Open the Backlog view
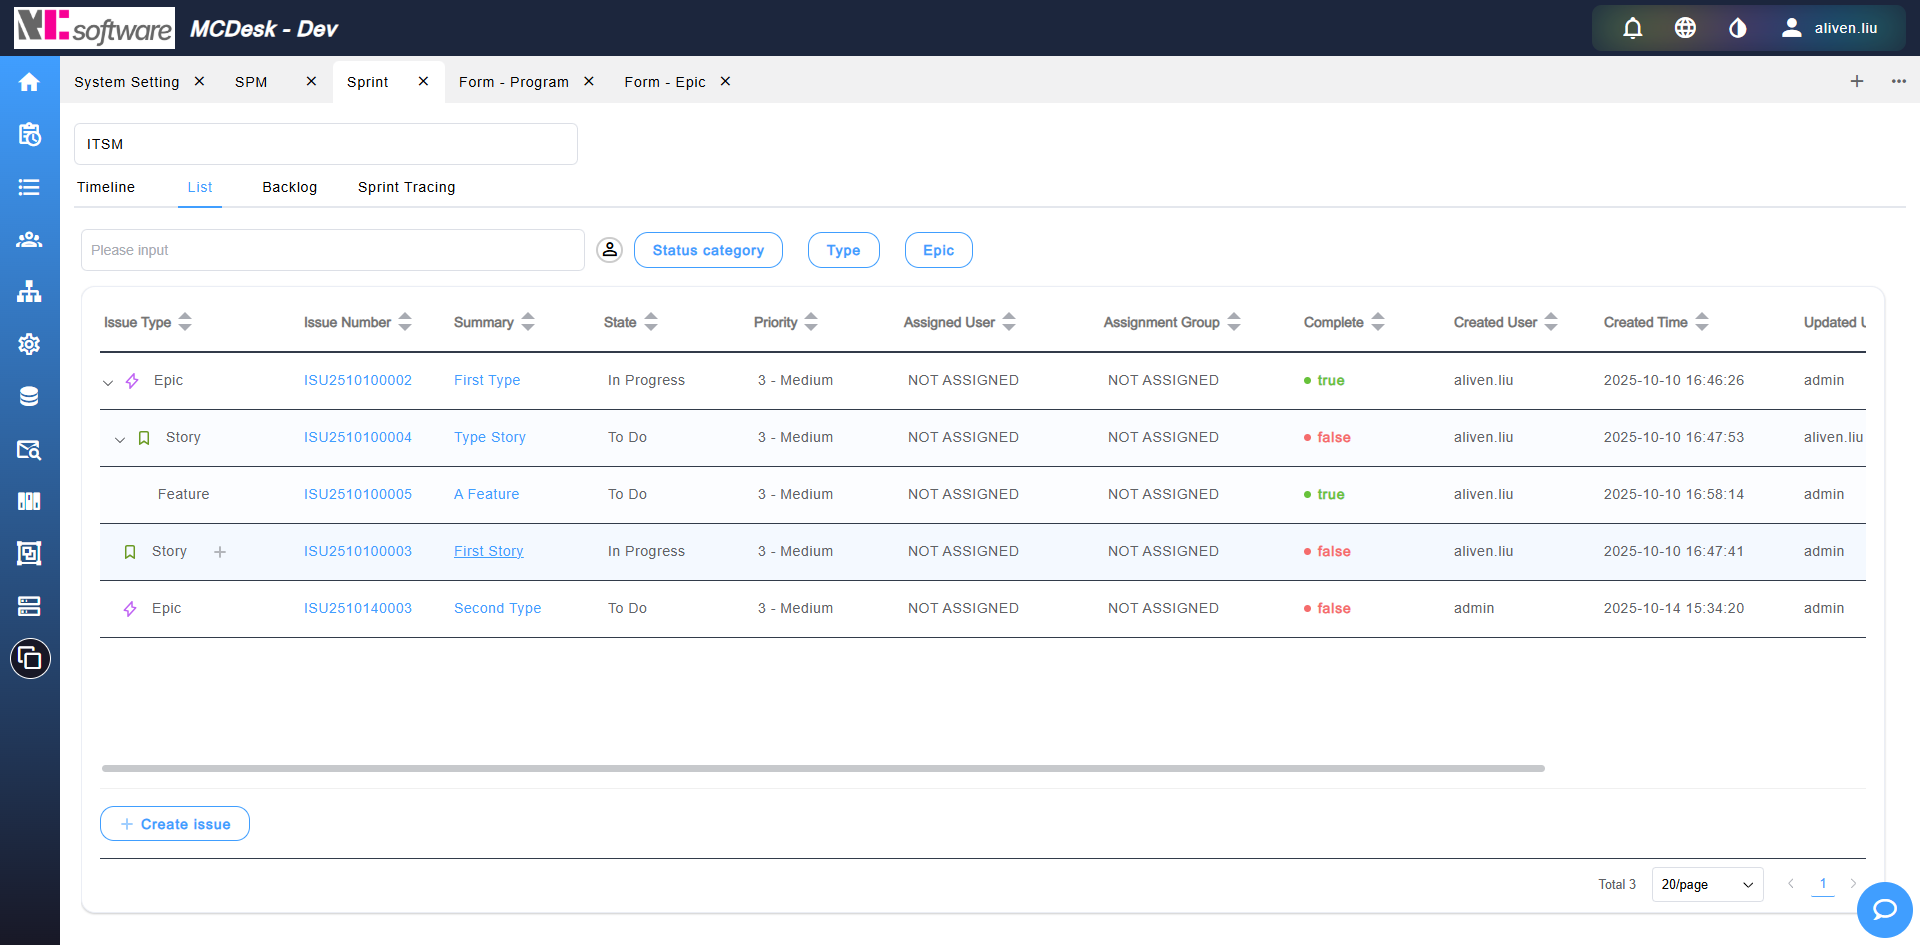 (x=290, y=187)
